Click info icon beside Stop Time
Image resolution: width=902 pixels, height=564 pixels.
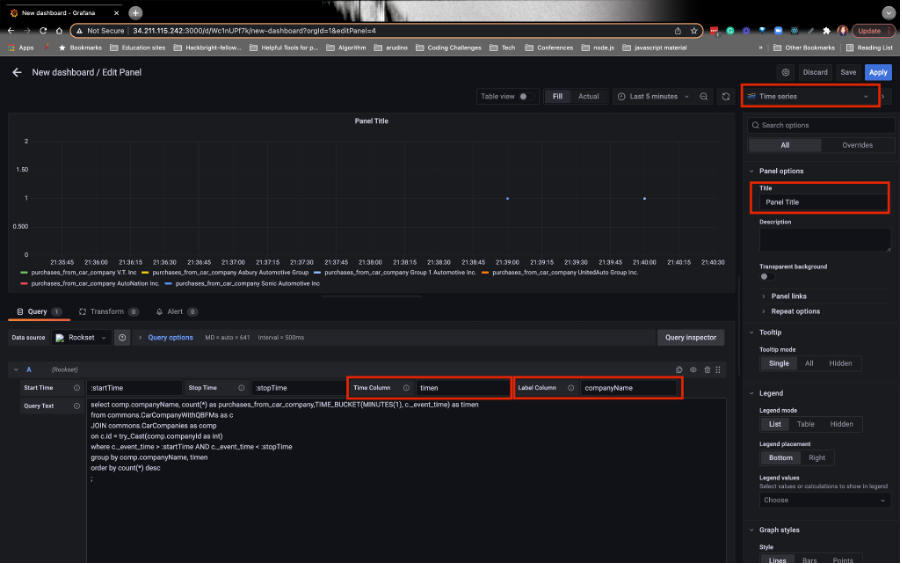point(242,388)
